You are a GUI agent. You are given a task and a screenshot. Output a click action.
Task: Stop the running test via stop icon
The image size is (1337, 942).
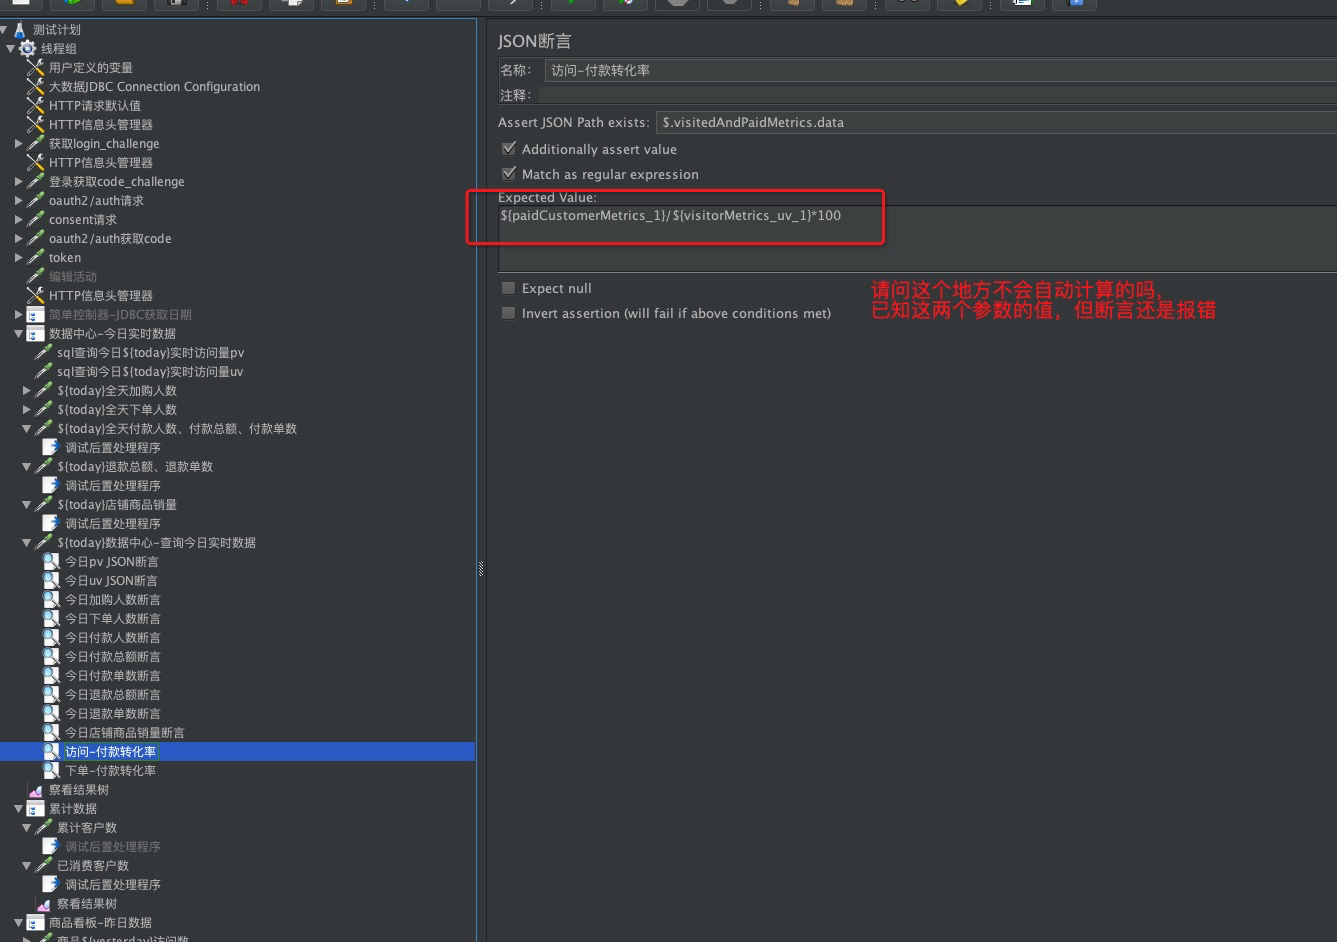(x=677, y=5)
